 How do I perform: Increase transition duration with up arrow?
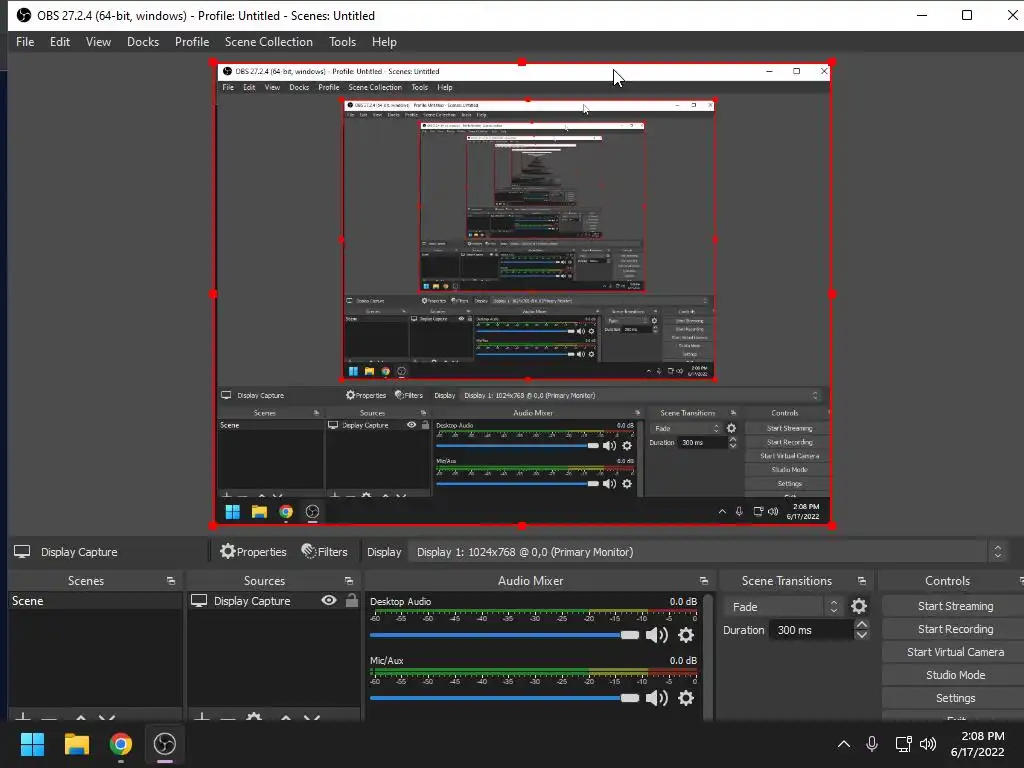862,625
